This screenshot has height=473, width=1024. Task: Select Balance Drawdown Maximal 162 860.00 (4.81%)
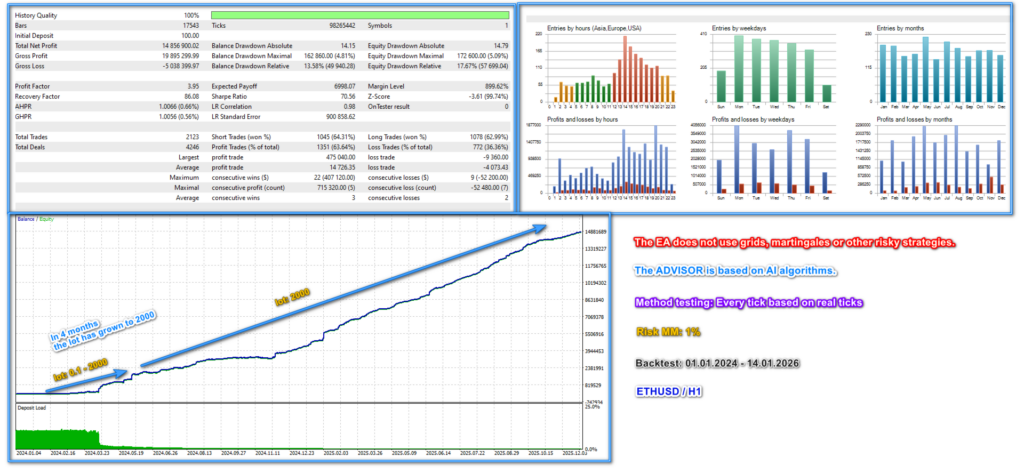click(330, 56)
